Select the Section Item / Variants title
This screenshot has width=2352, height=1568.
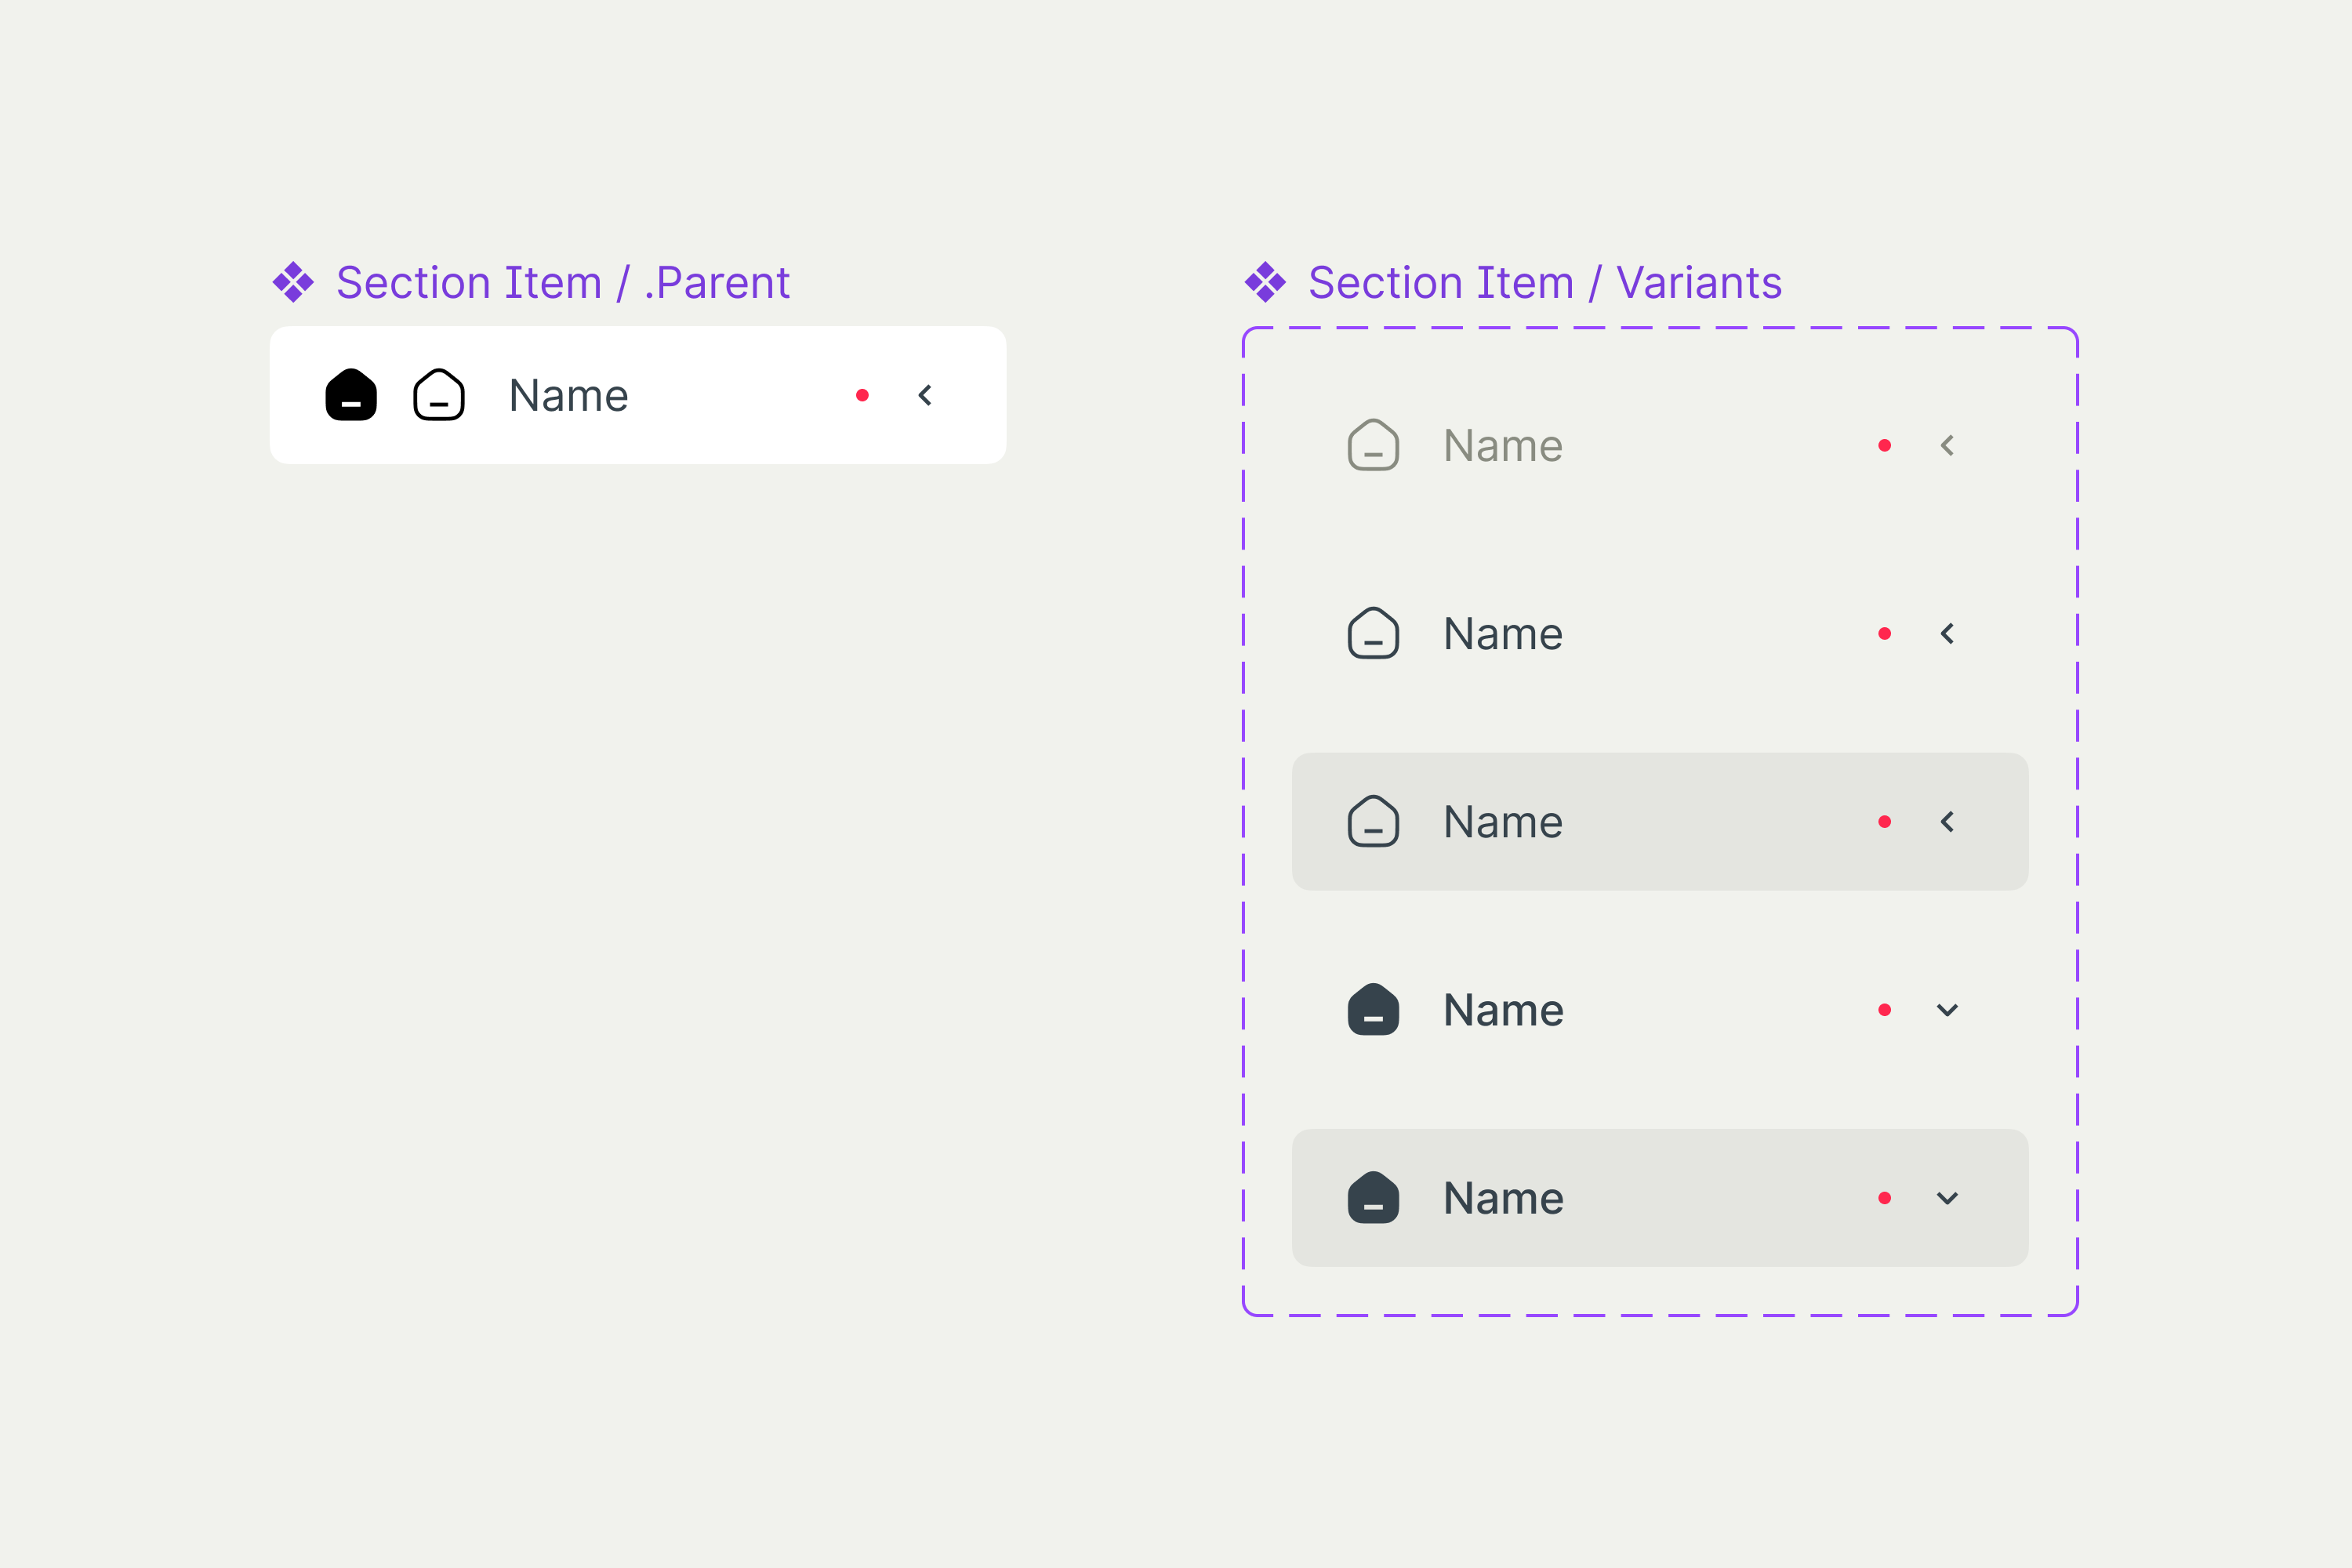coord(1545,282)
